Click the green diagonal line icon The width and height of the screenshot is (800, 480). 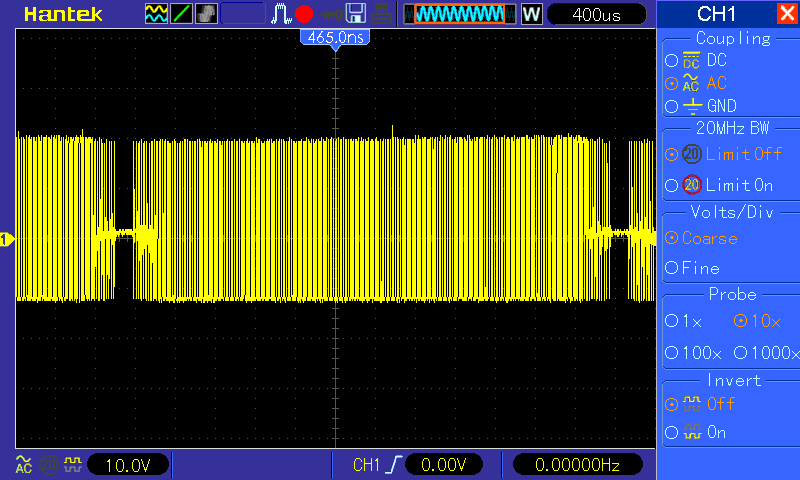[181, 14]
